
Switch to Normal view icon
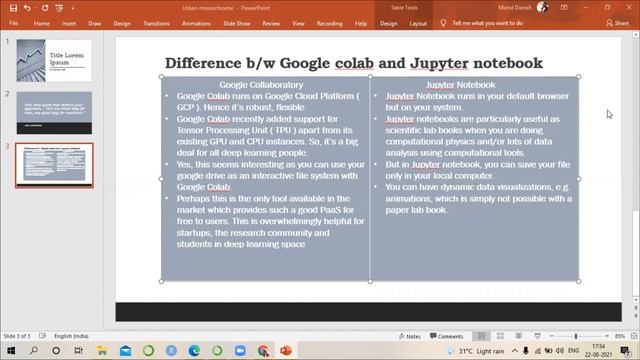(482, 336)
